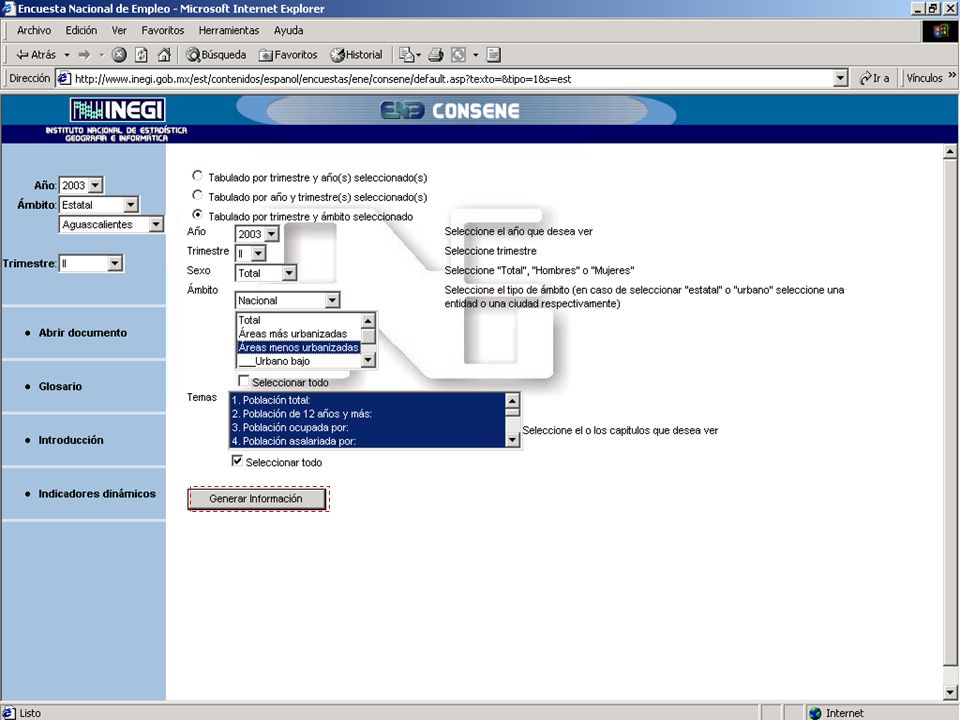Screen dimensions: 960x720
Task: Open the Introducción link
Action: [x=71, y=440]
